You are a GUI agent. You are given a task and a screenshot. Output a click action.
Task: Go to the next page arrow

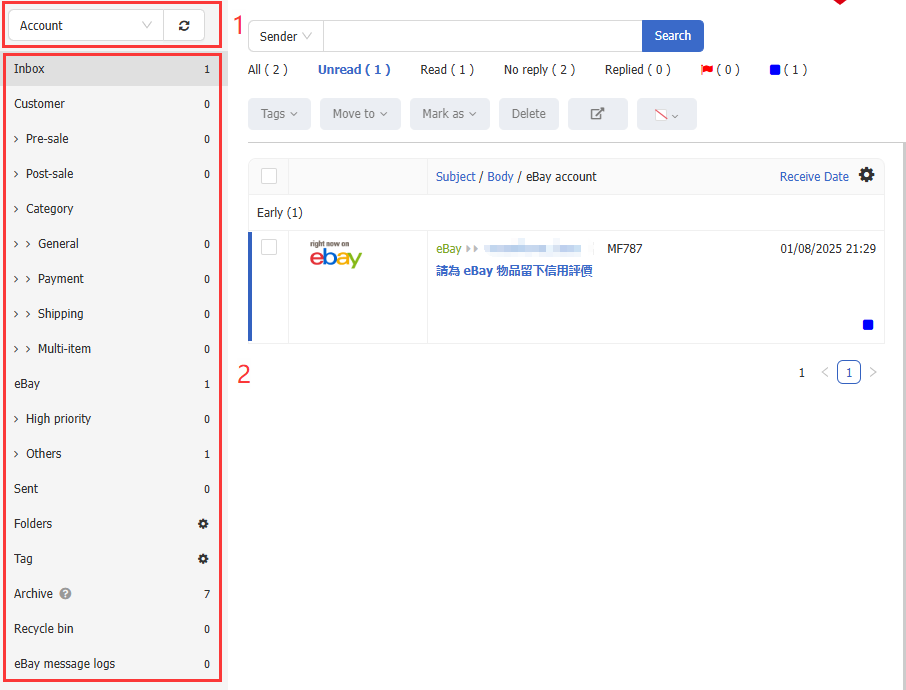click(873, 373)
